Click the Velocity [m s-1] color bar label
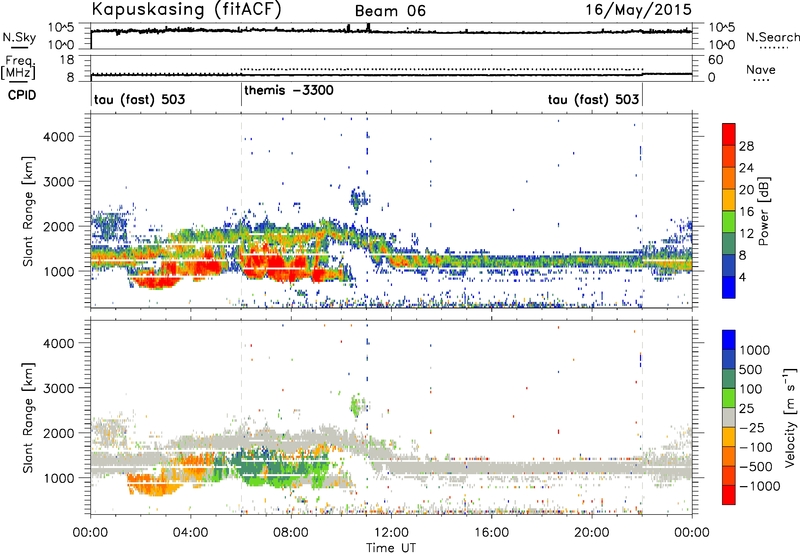 (790, 417)
